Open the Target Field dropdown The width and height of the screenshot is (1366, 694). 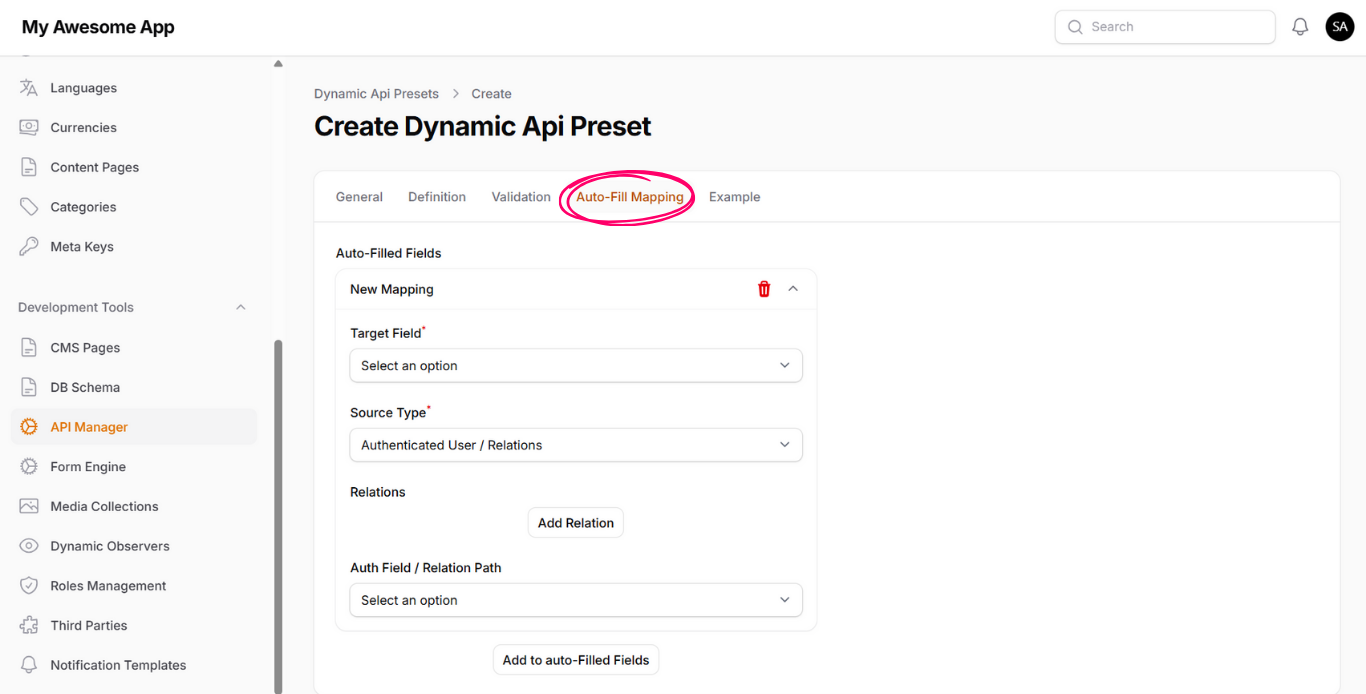575,366
